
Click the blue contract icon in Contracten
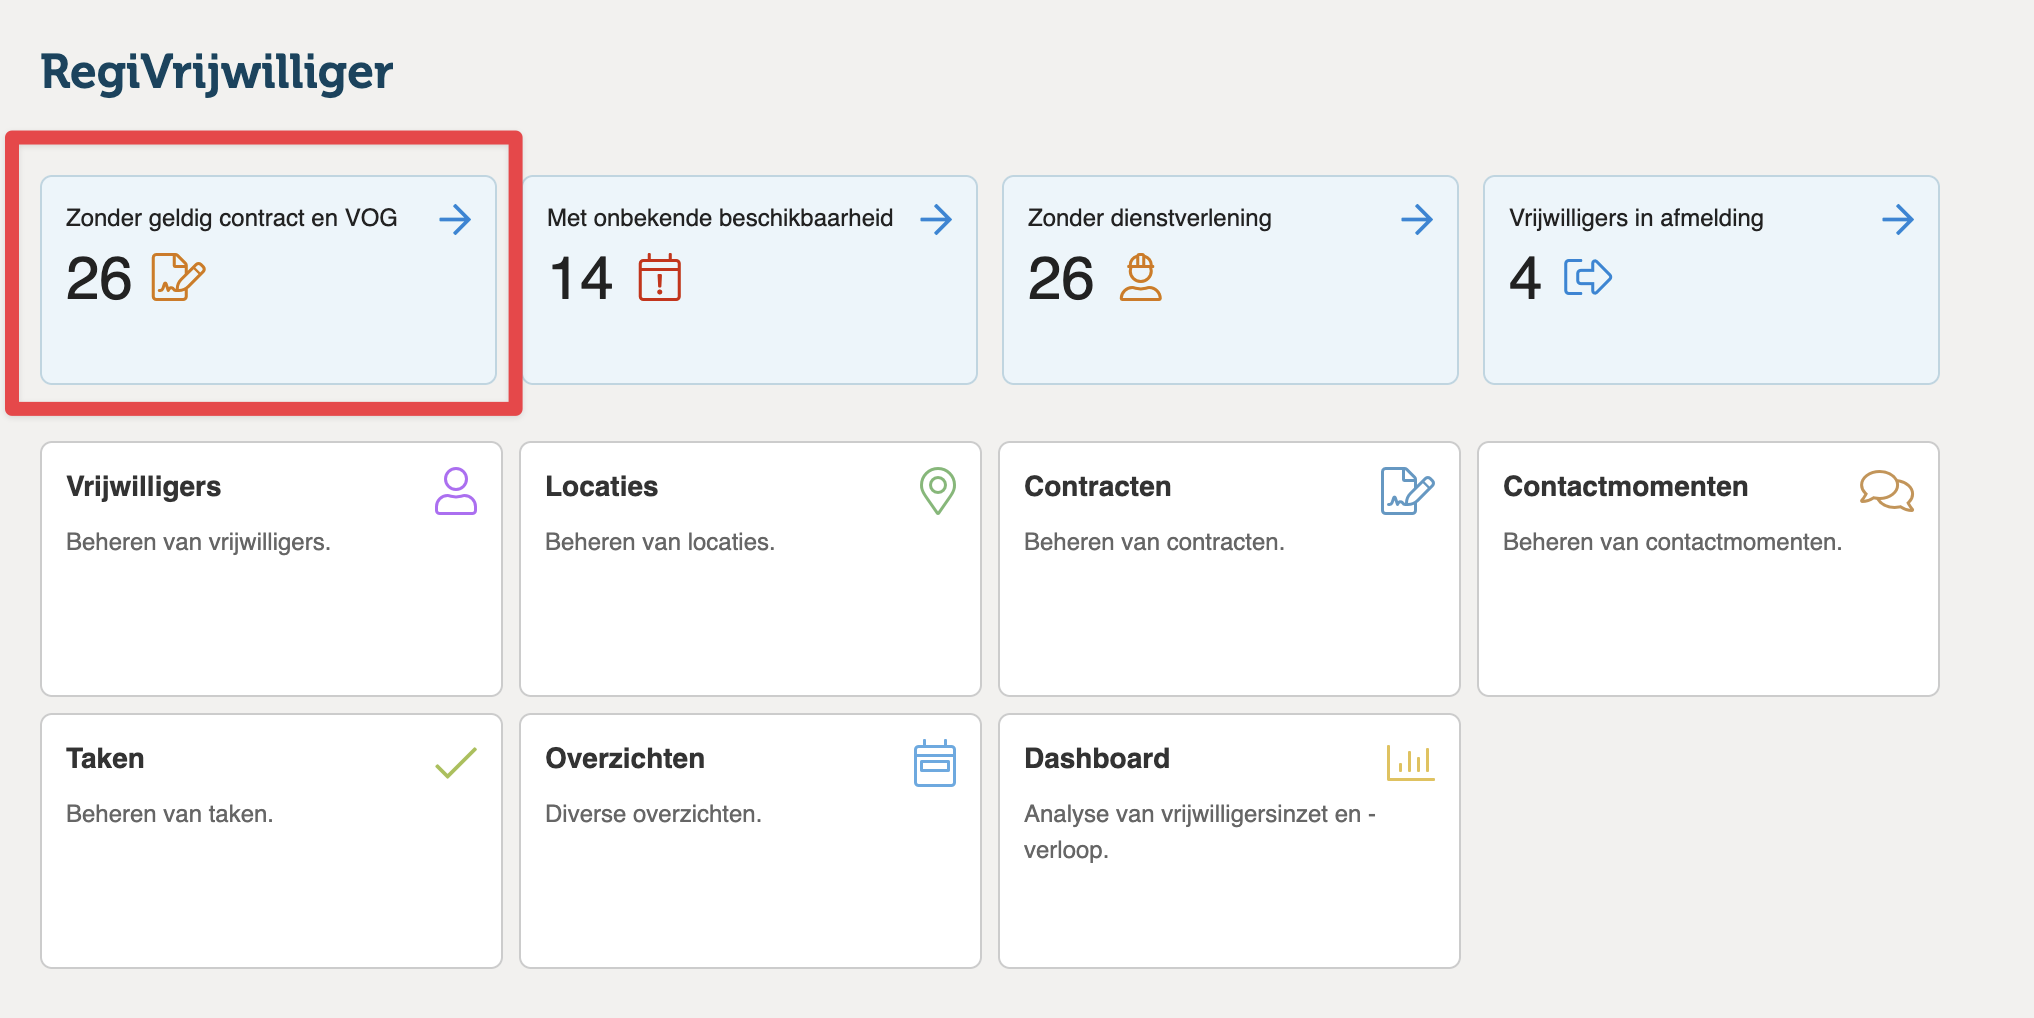tap(1407, 491)
